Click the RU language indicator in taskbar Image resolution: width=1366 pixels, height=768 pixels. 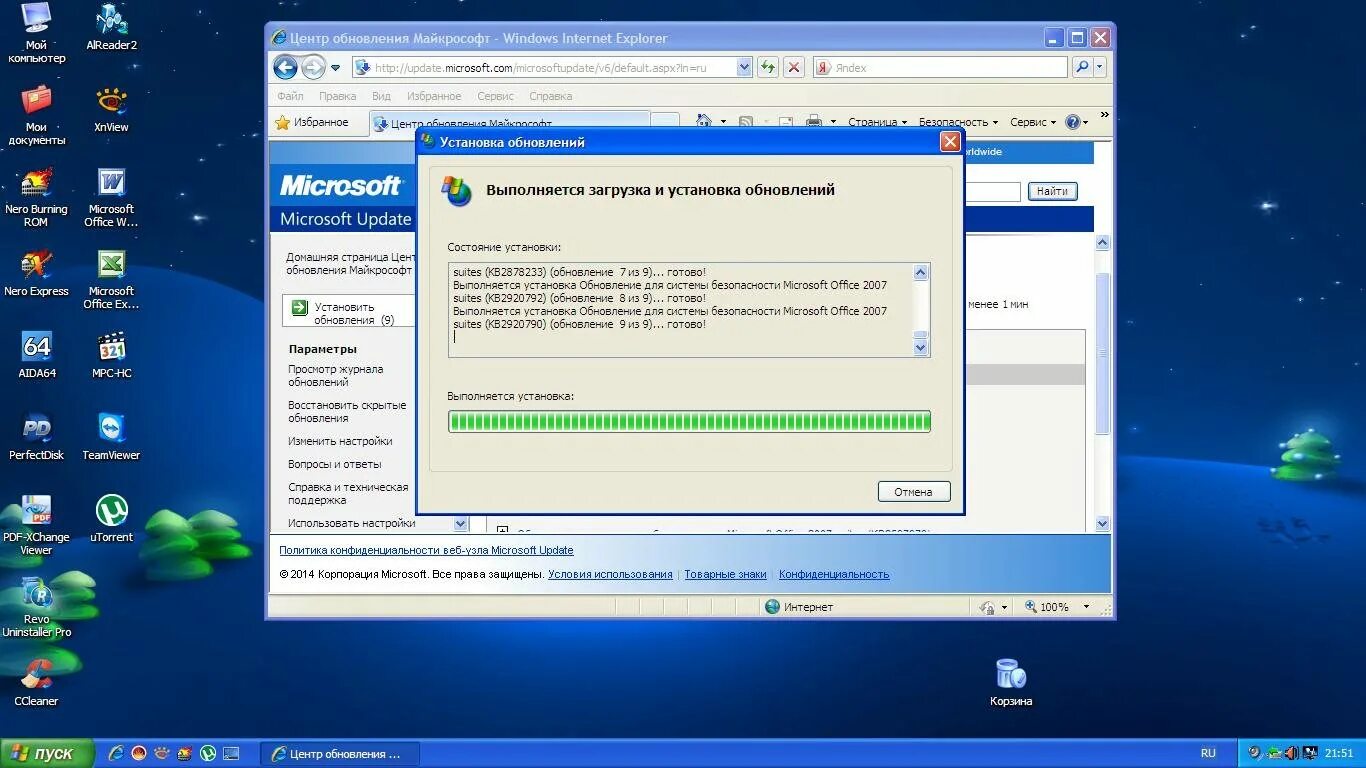[1208, 753]
